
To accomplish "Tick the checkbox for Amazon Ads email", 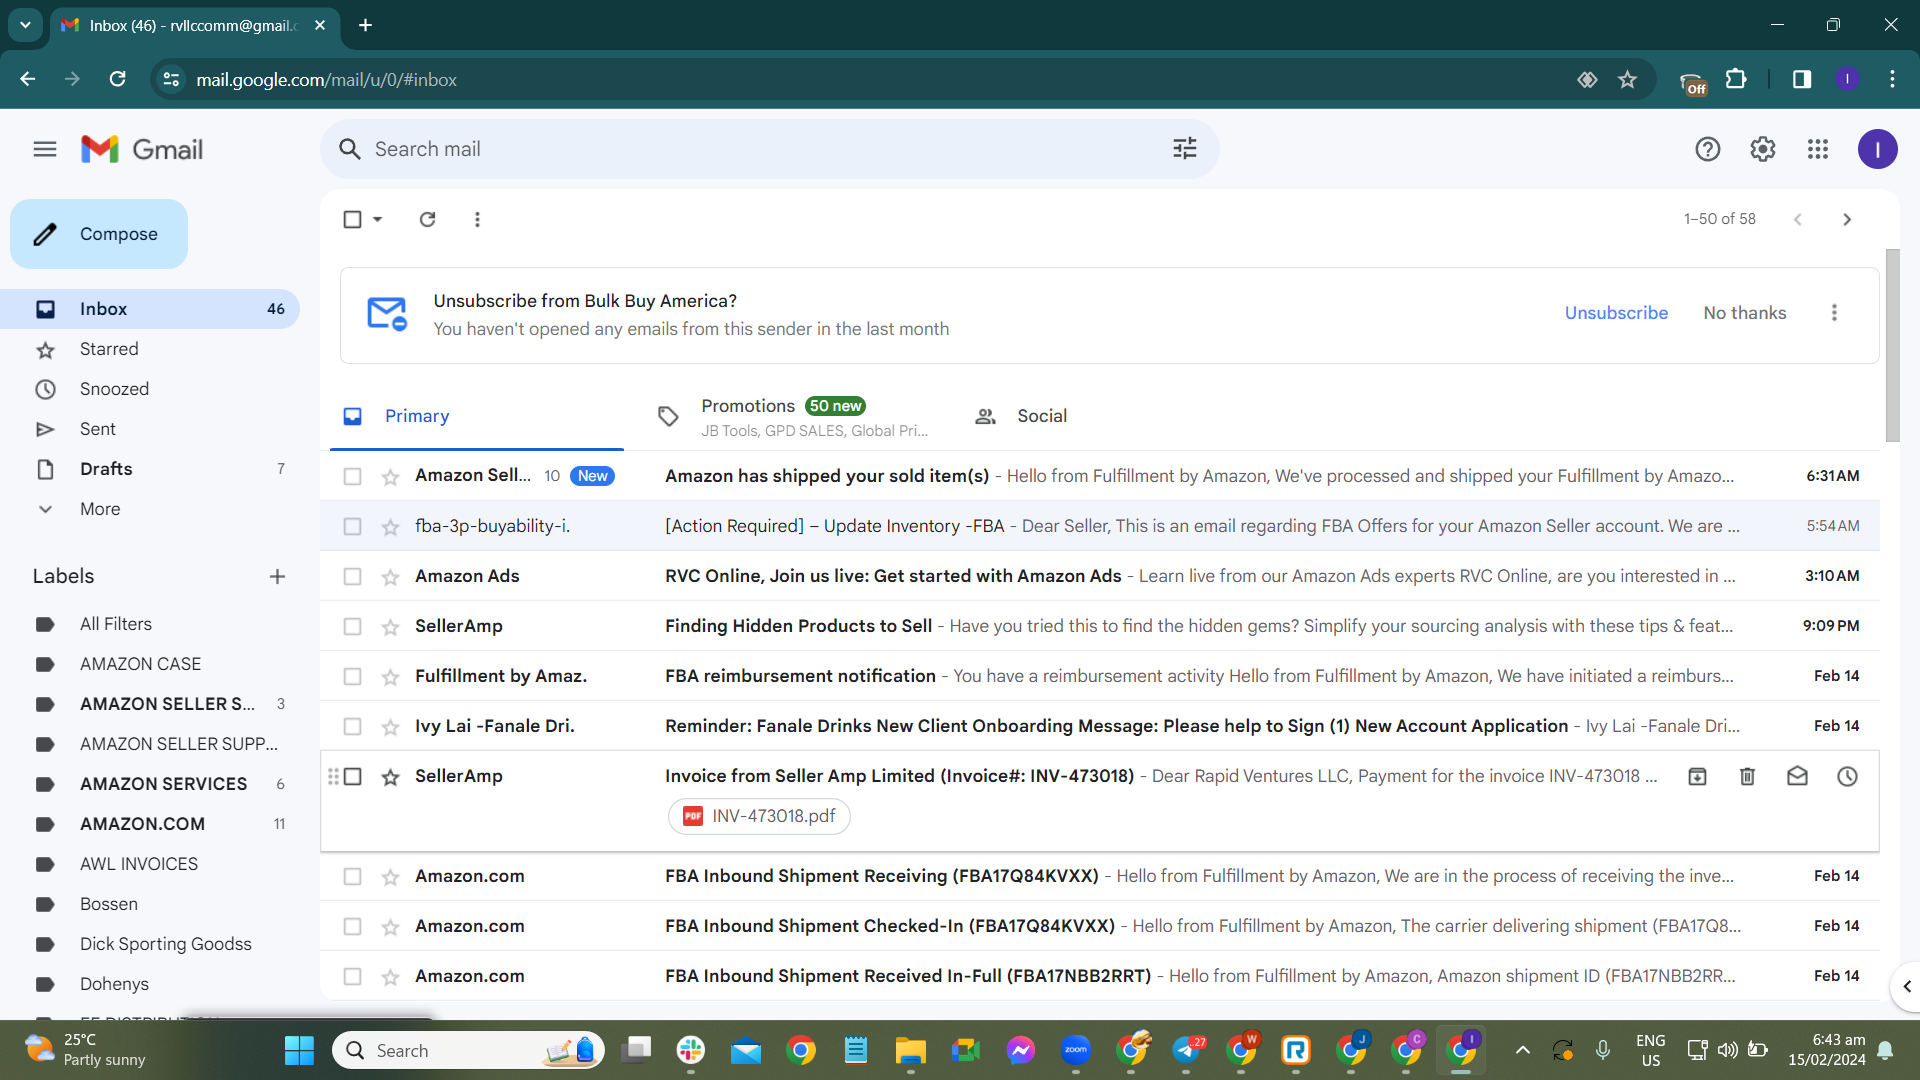I will (x=352, y=576).
